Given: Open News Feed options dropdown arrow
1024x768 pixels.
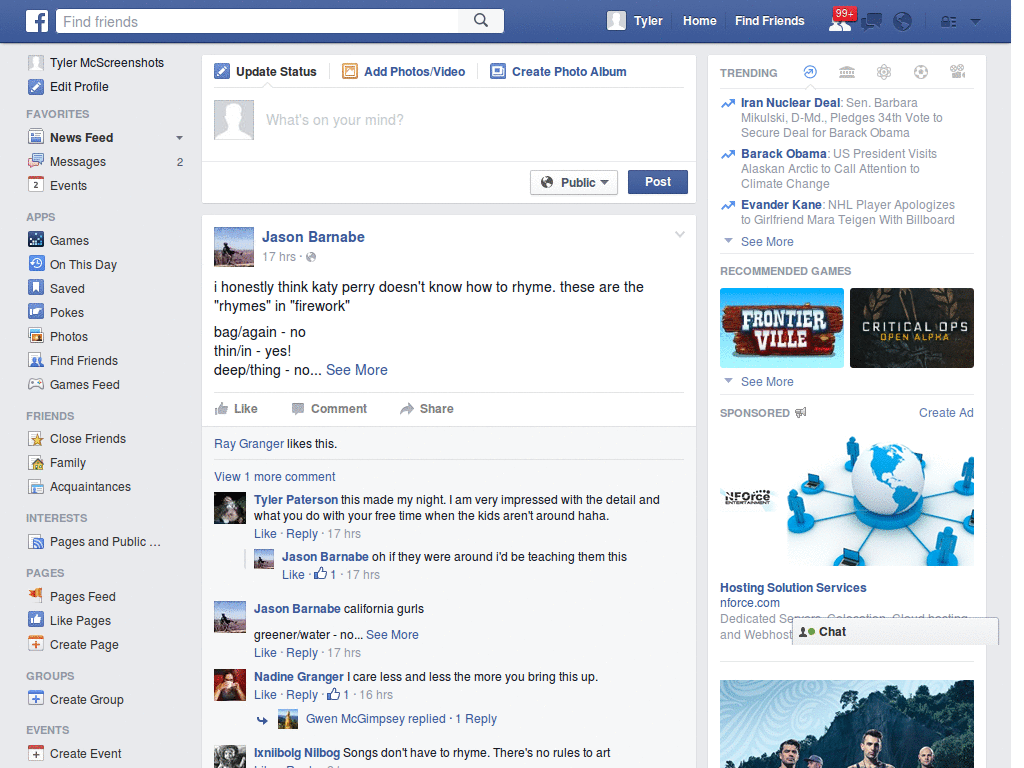Looking at the screenshot, I should click(x=179, y=138).
